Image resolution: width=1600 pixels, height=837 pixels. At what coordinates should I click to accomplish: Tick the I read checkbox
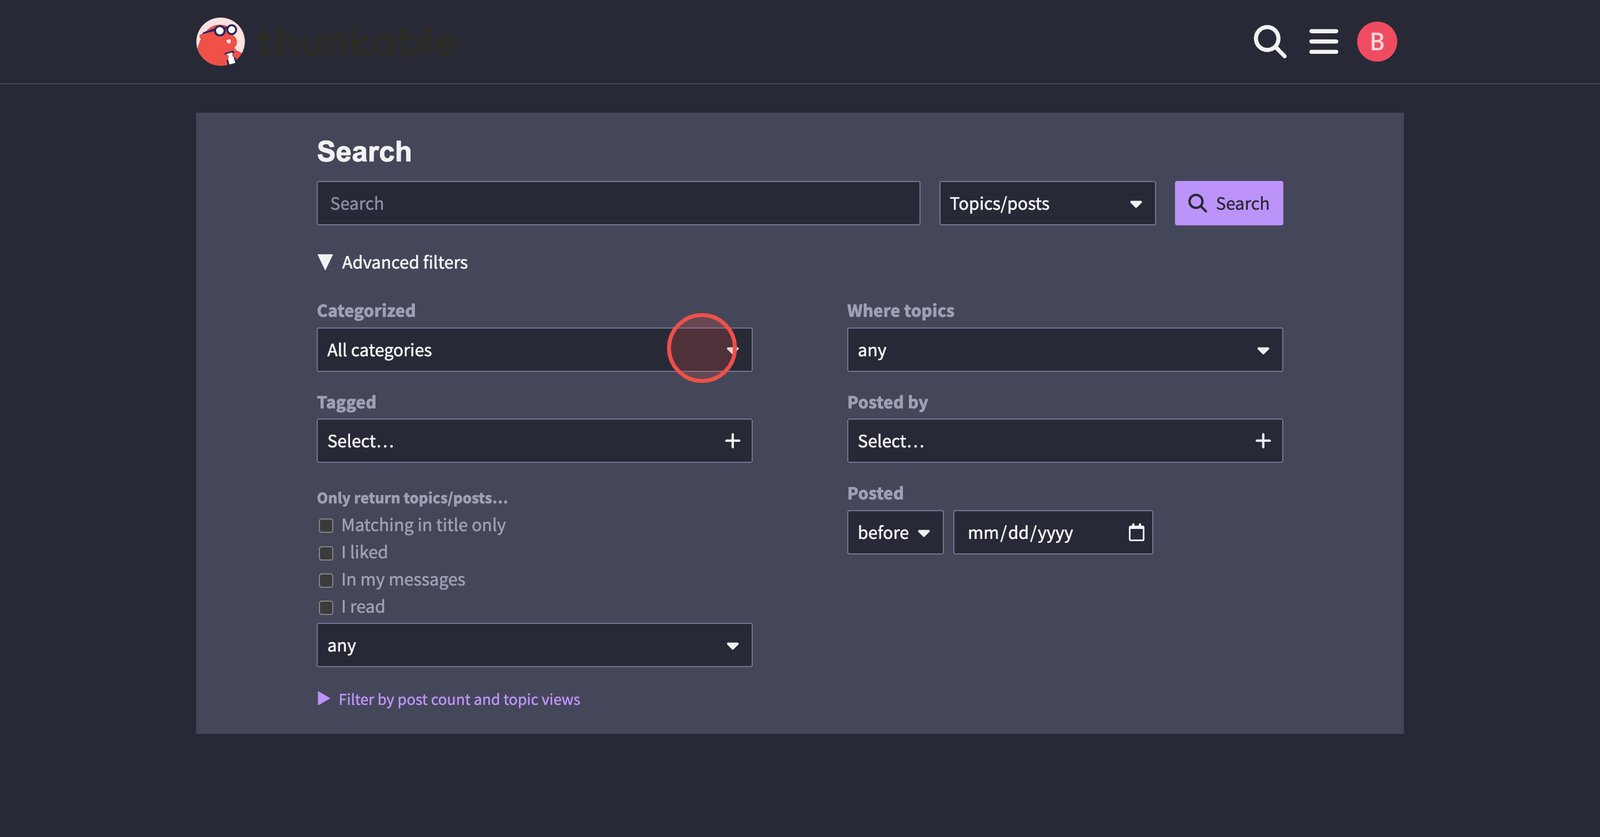[x=326, y=607]
